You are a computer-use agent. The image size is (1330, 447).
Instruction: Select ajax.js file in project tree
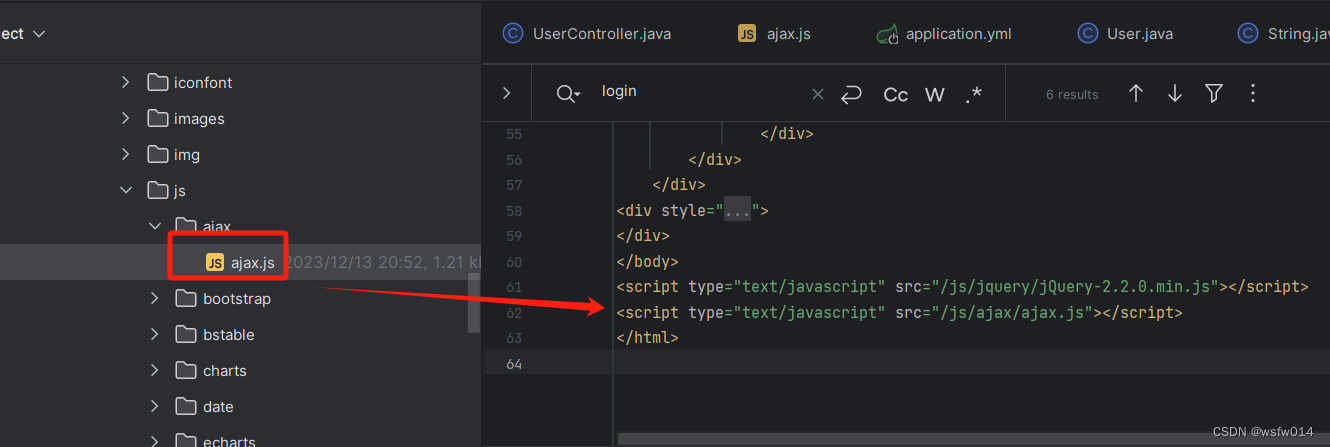point(252,262)
